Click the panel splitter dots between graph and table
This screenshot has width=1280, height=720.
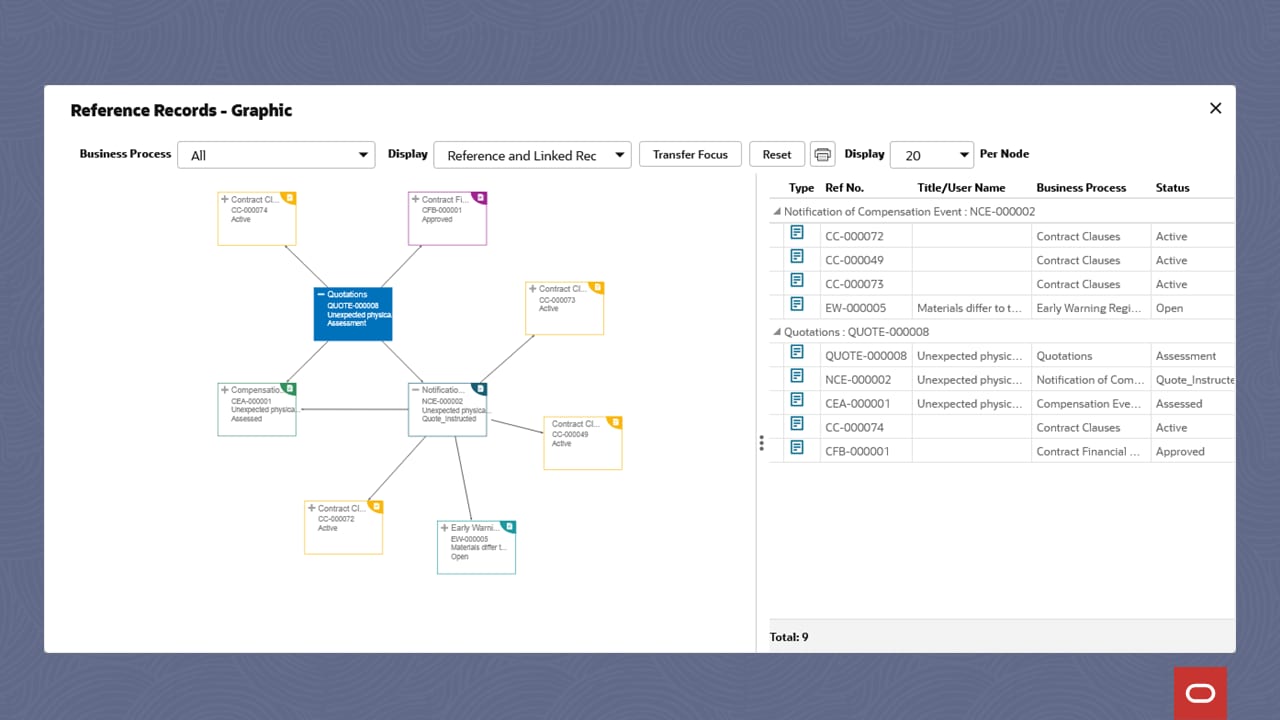point(761,443)
